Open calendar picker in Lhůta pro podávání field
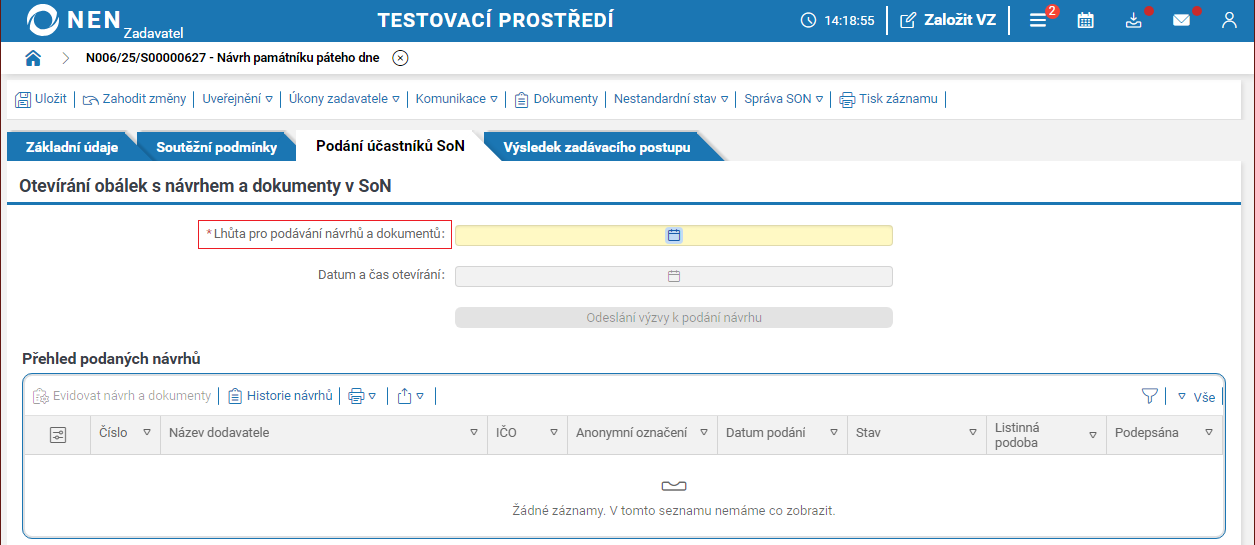Image resolution: width=1255 pixels, height=545 pixels. pyautogui.click(x=674, y=235)
